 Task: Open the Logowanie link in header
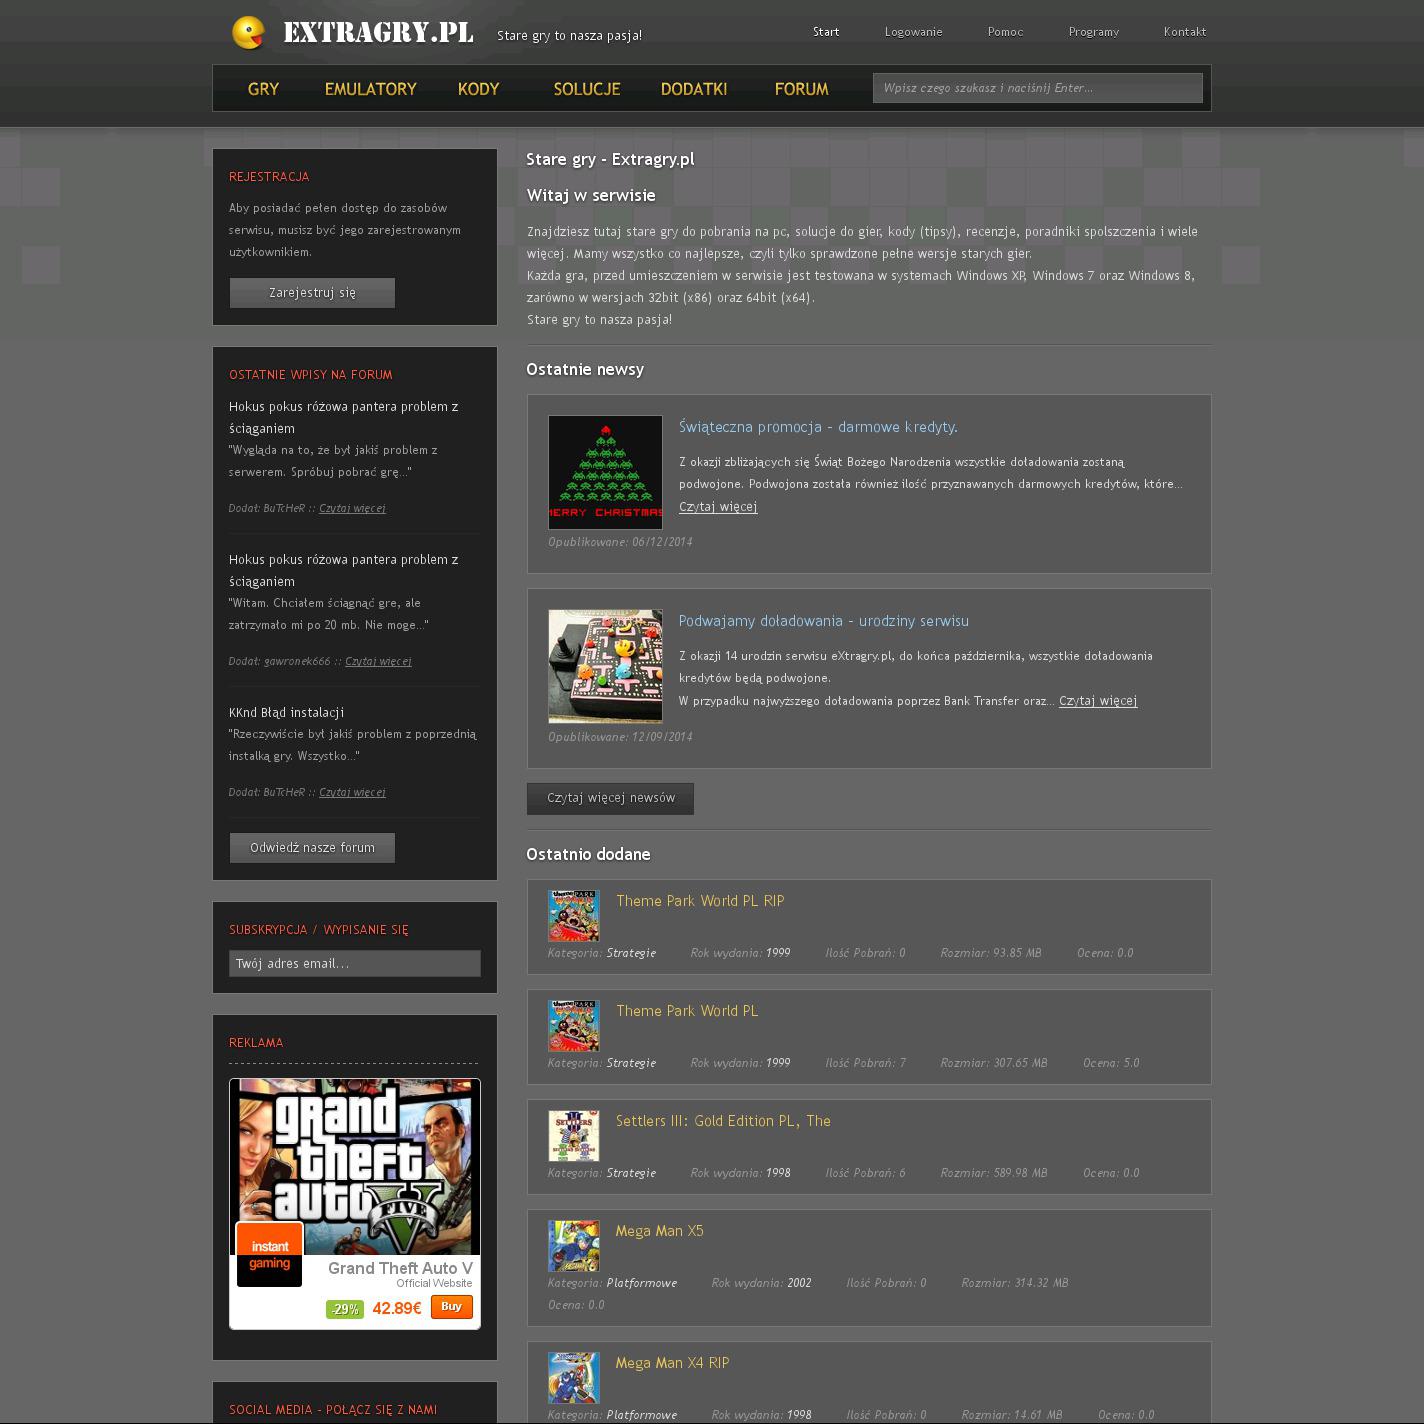coord(913,32)
